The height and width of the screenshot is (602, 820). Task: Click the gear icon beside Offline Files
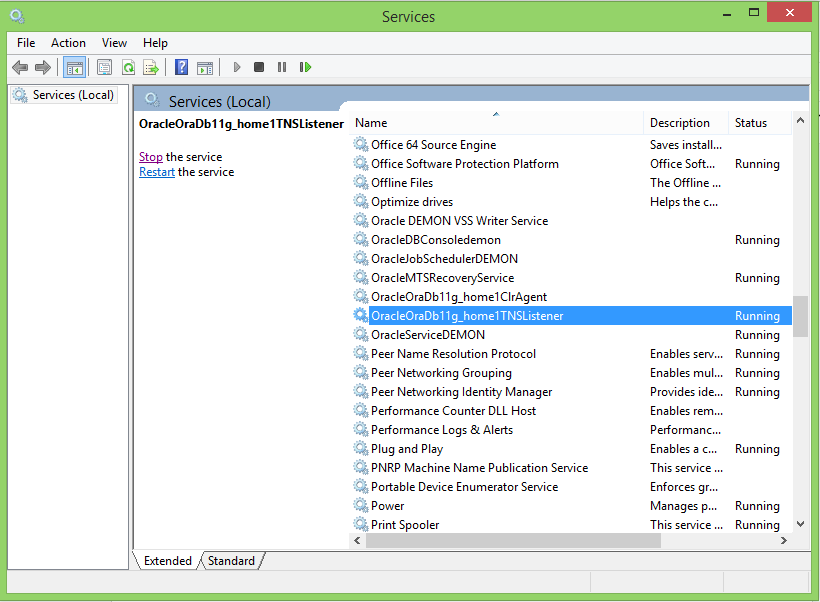[360, 182]
